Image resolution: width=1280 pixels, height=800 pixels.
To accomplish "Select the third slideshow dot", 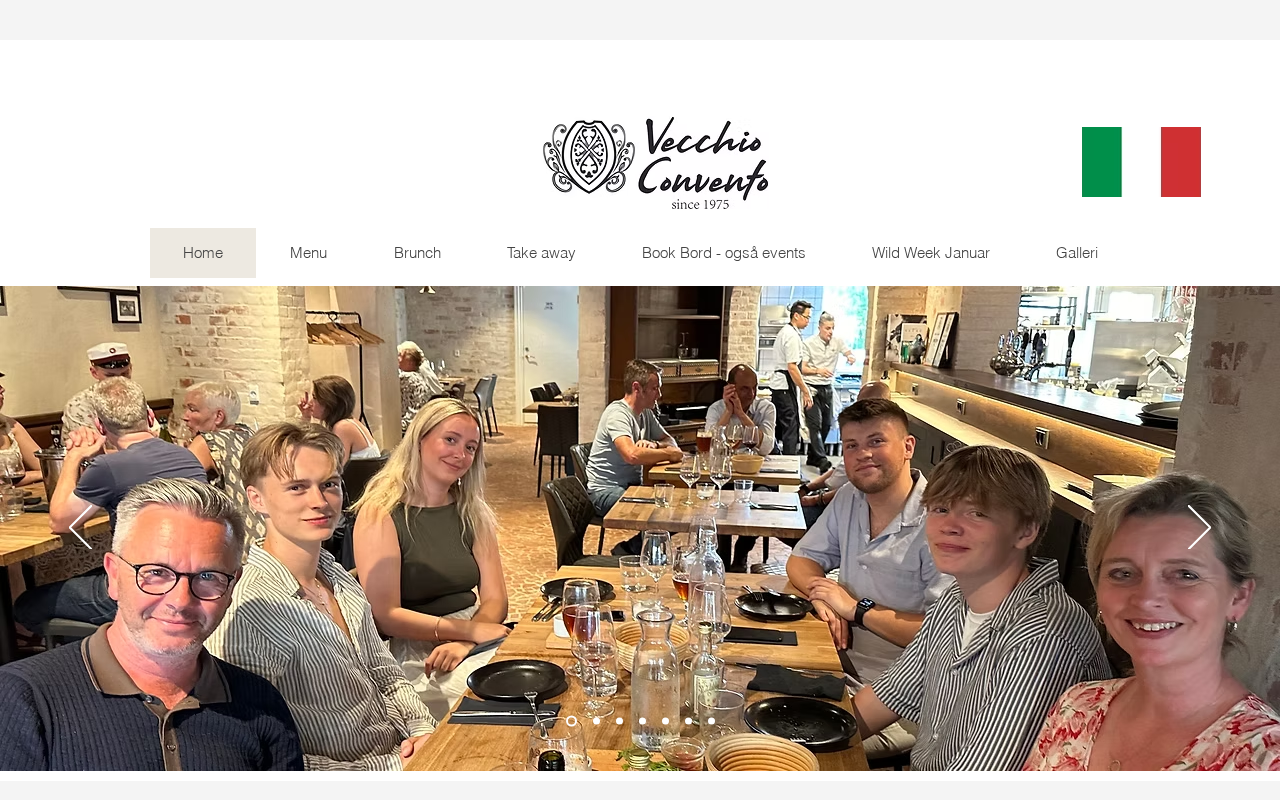I will (619, 721).
